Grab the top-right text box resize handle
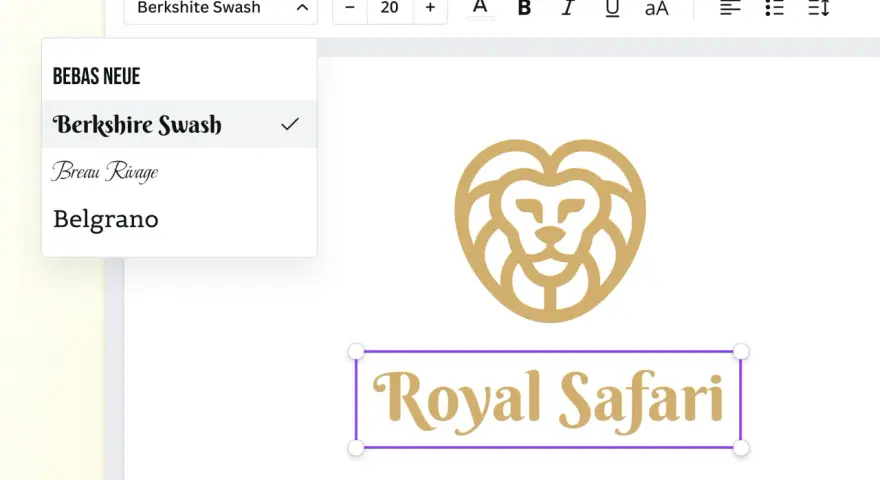 (x=741, y=352)
